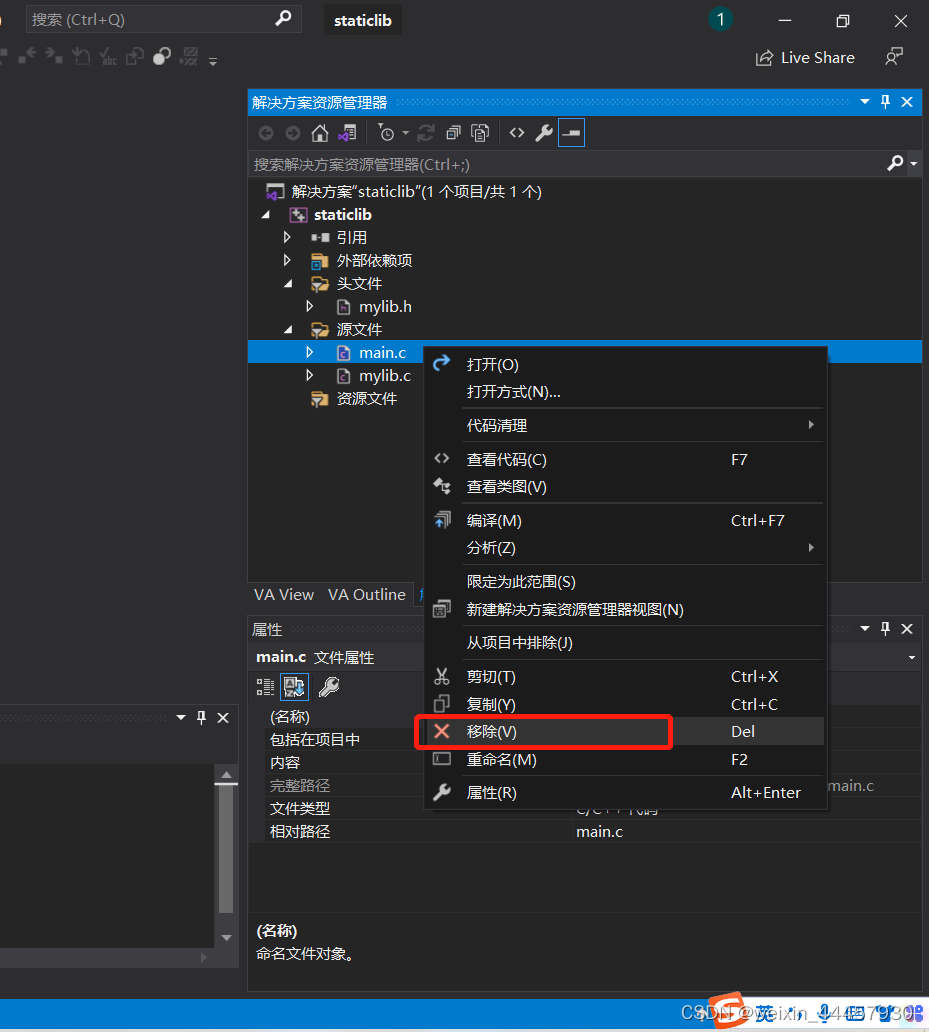Choose 查看类图(V) in context menu

(x=624, y=487)
